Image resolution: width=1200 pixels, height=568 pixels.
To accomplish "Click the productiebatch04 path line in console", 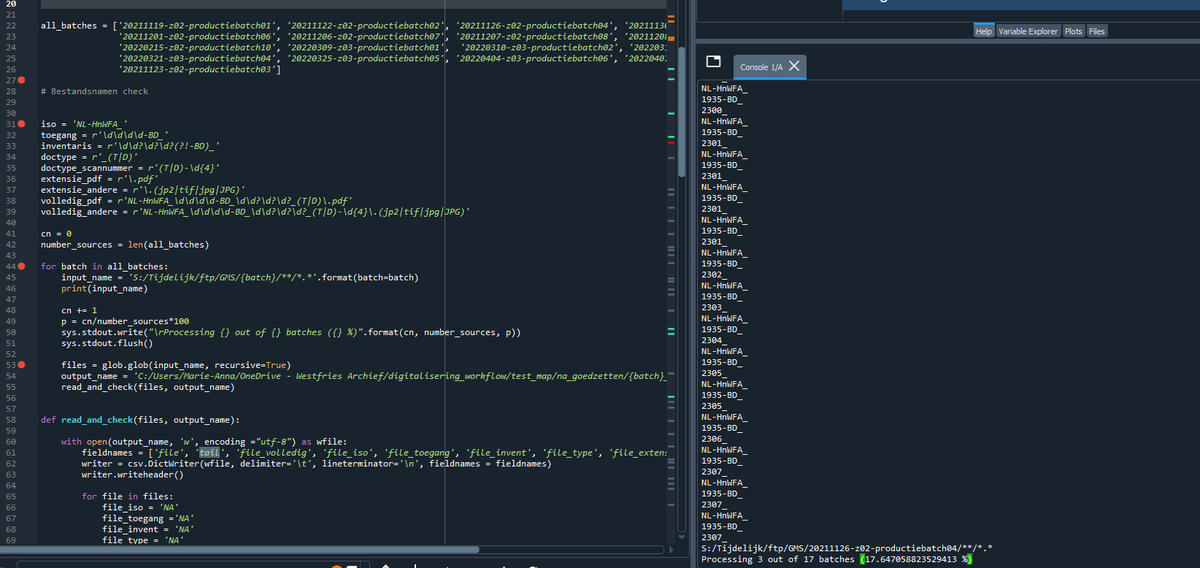I will tap(847, 548).
